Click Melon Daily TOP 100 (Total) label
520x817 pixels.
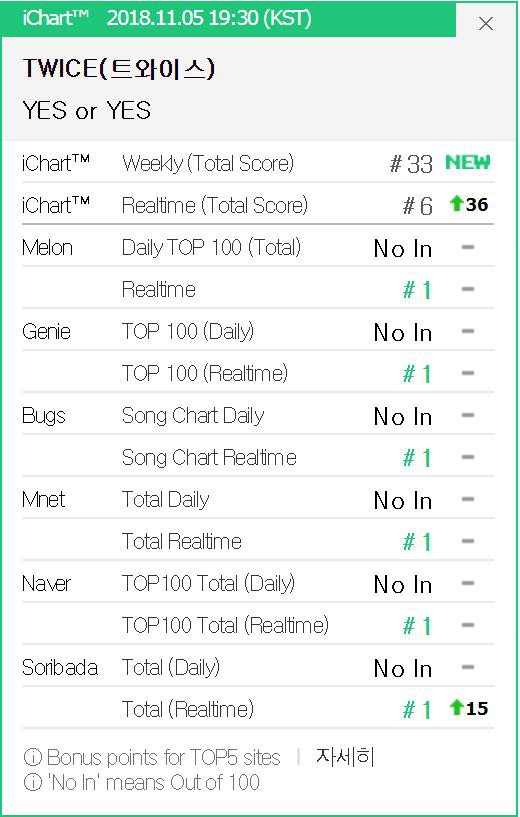211,247
